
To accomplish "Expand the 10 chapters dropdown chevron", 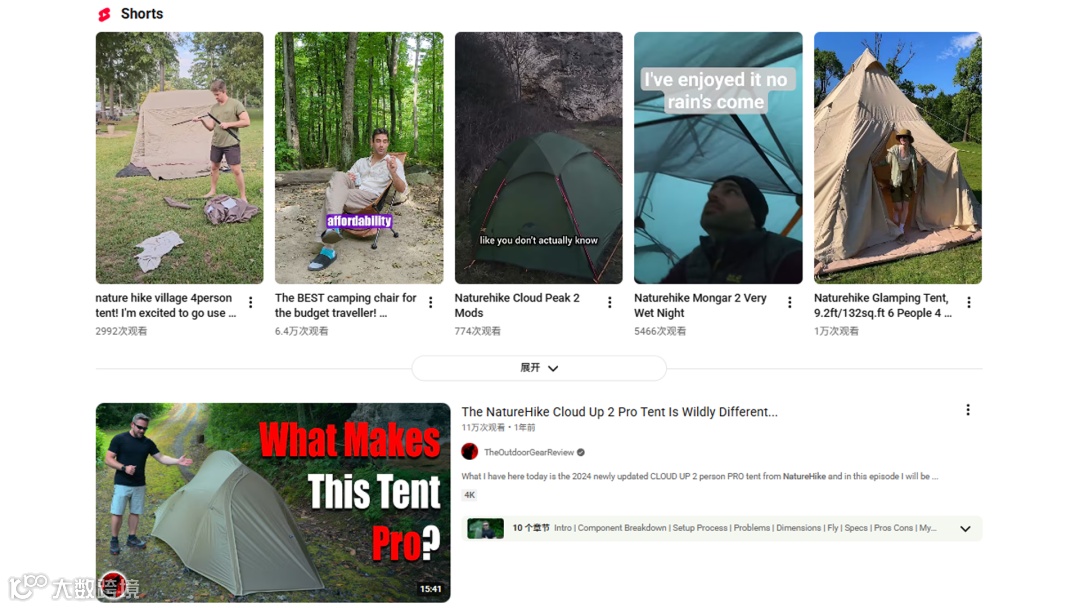I will point(965,529).
